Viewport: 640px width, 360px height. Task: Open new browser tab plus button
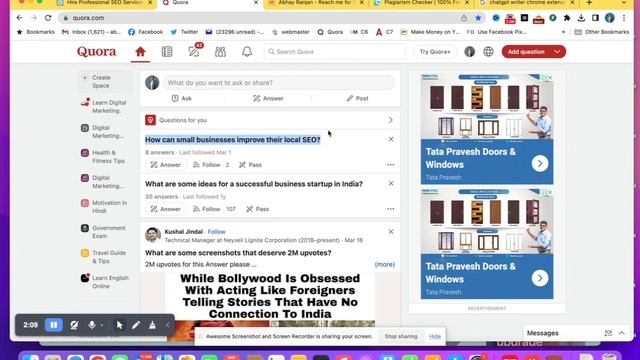pos(589,3)
